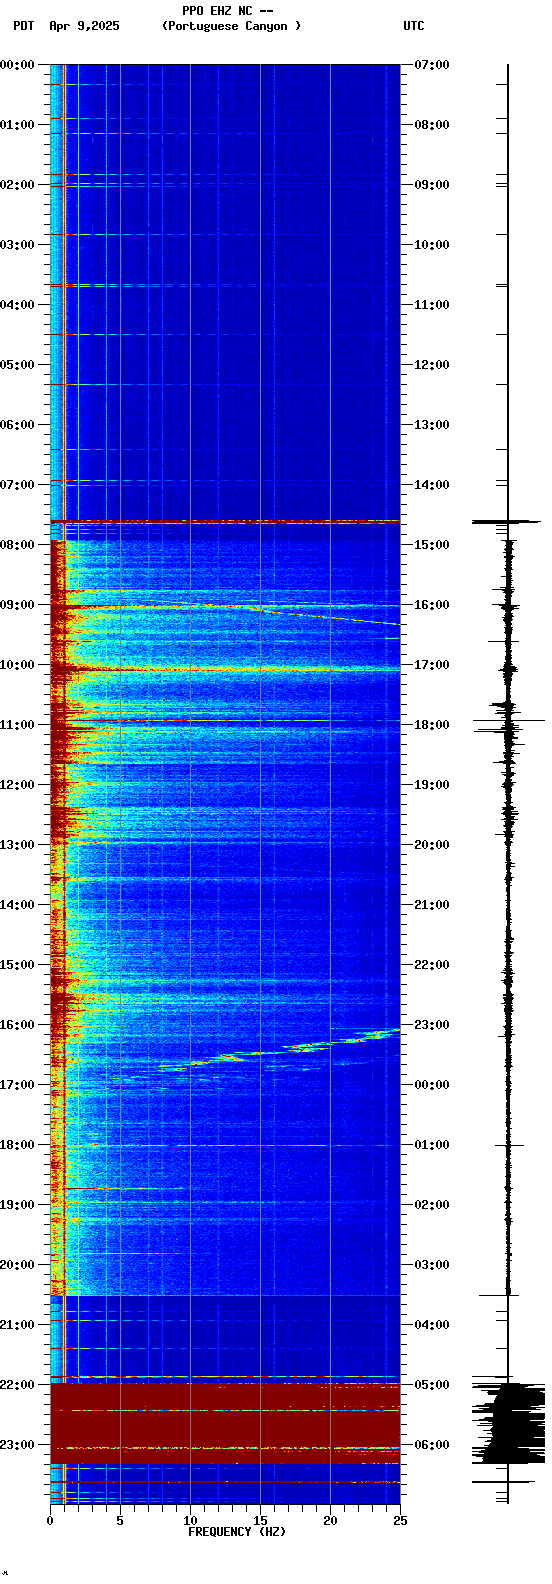Select the PDT '09:00' time label
The height and width of the screenshot is (1584, 552).
(x=18, y=605)
